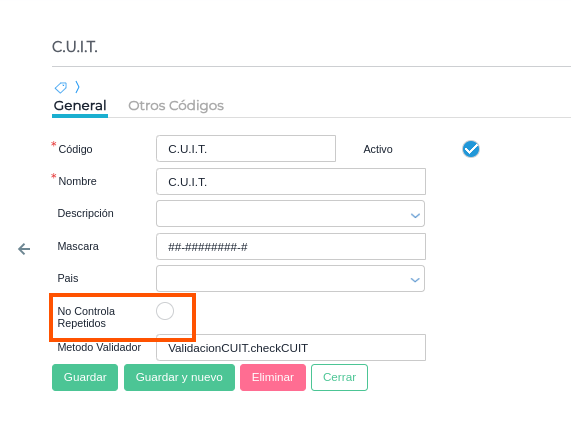Focus the Código input field
This screenshot has width=571, height=442.
pos(246,149)
